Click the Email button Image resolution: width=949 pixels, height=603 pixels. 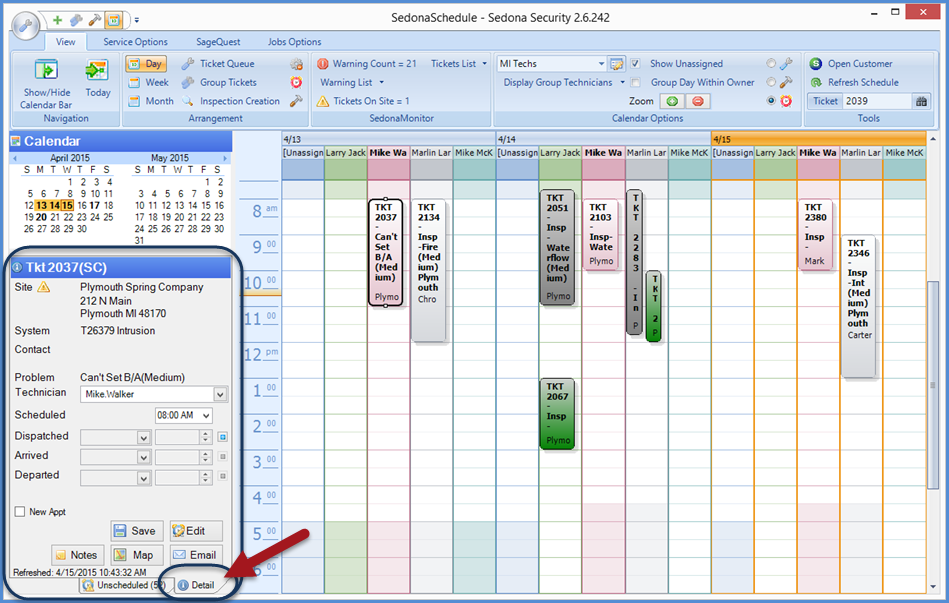coord(196,555)
